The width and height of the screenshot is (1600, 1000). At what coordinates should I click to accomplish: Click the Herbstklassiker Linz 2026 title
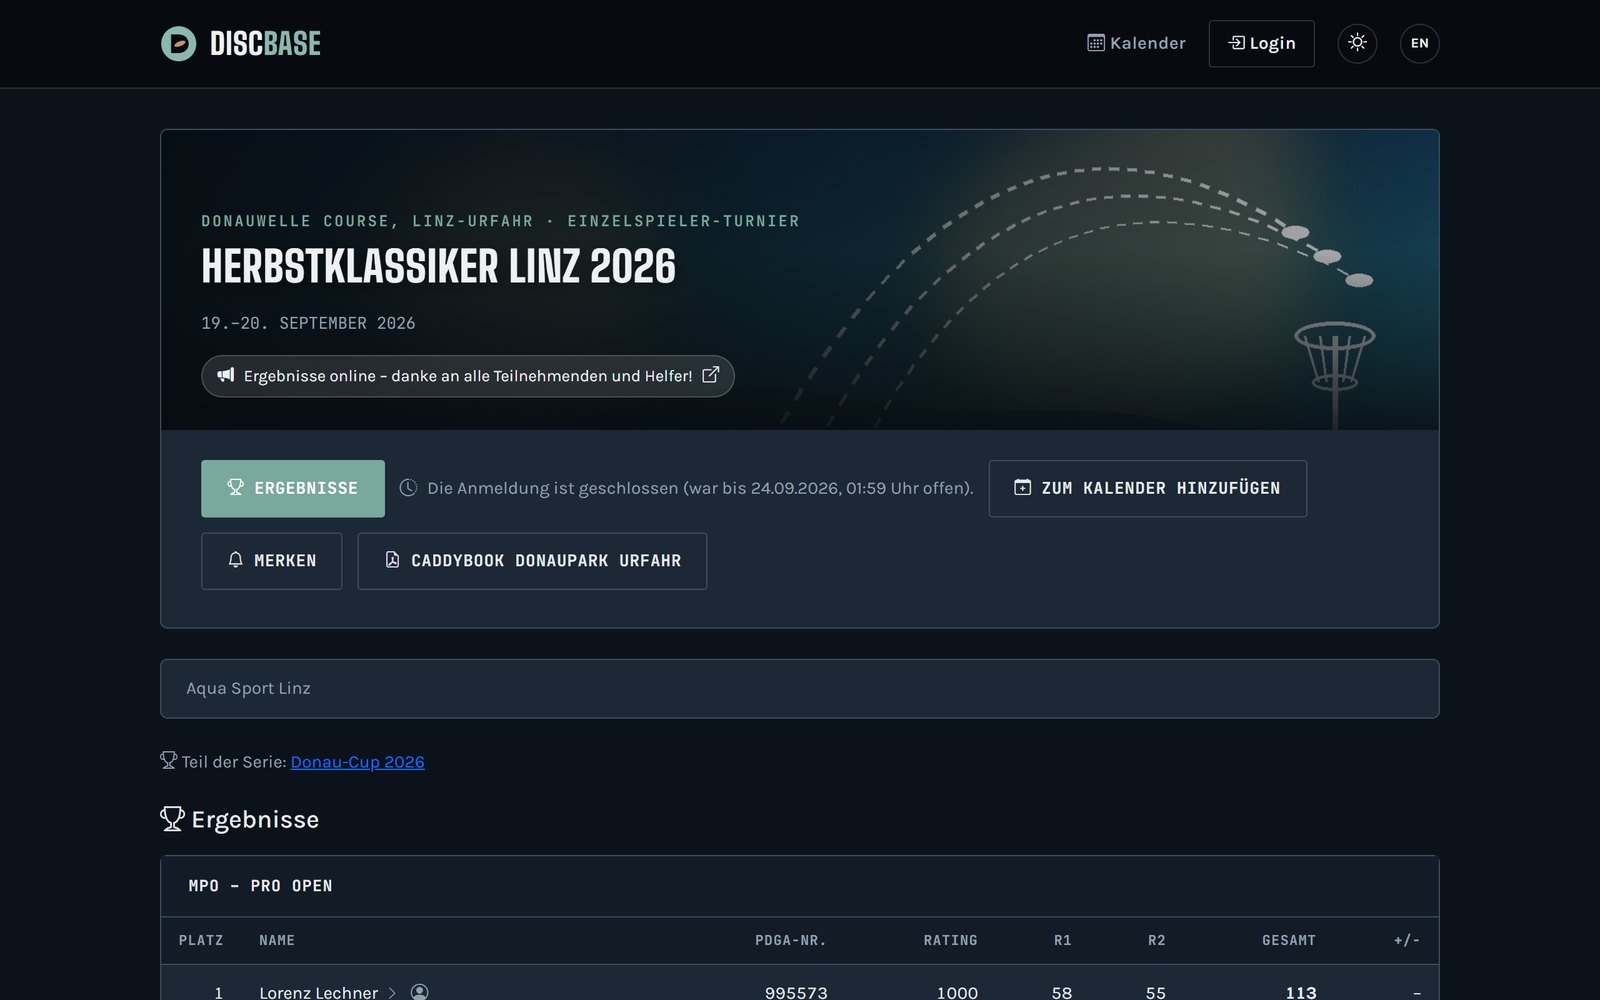click(x=438, y=266)
